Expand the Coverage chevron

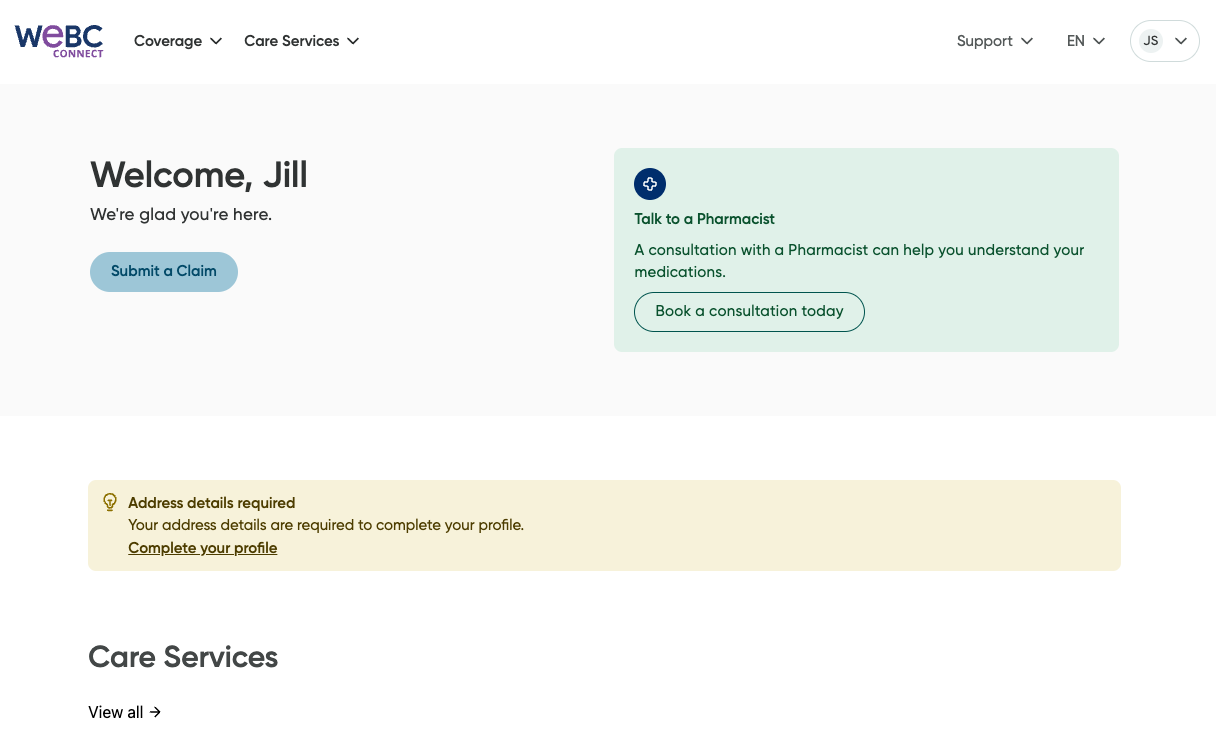[216, 41]
